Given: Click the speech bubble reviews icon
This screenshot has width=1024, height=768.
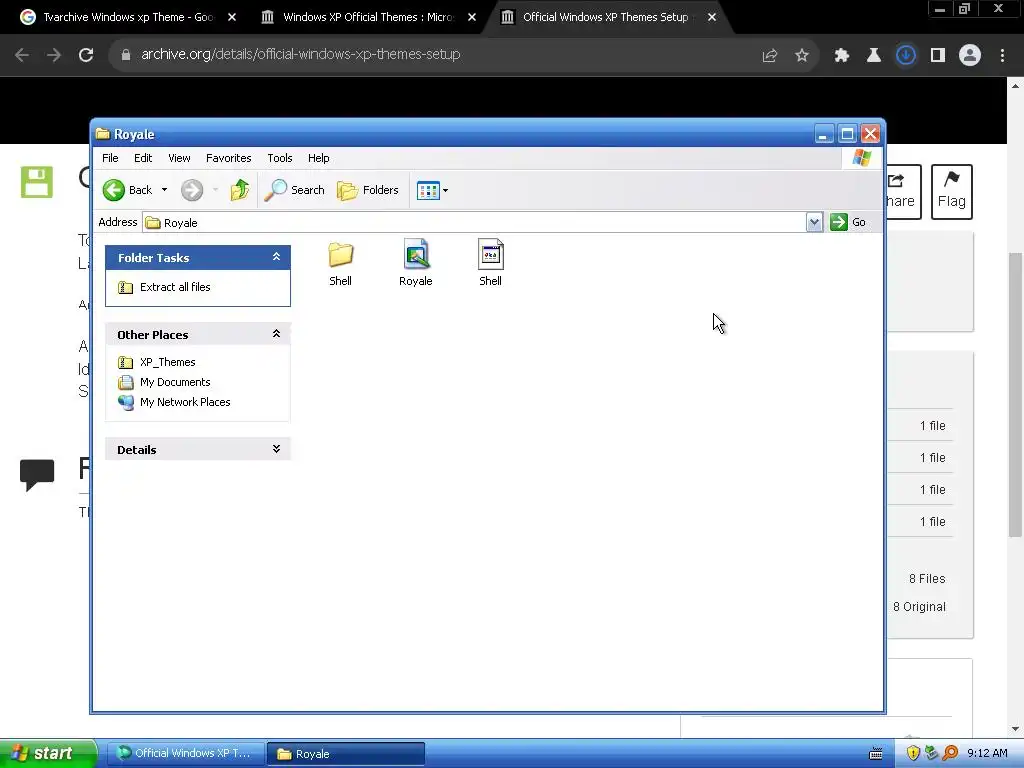Looking at the screenshot, I should point(37,475).
